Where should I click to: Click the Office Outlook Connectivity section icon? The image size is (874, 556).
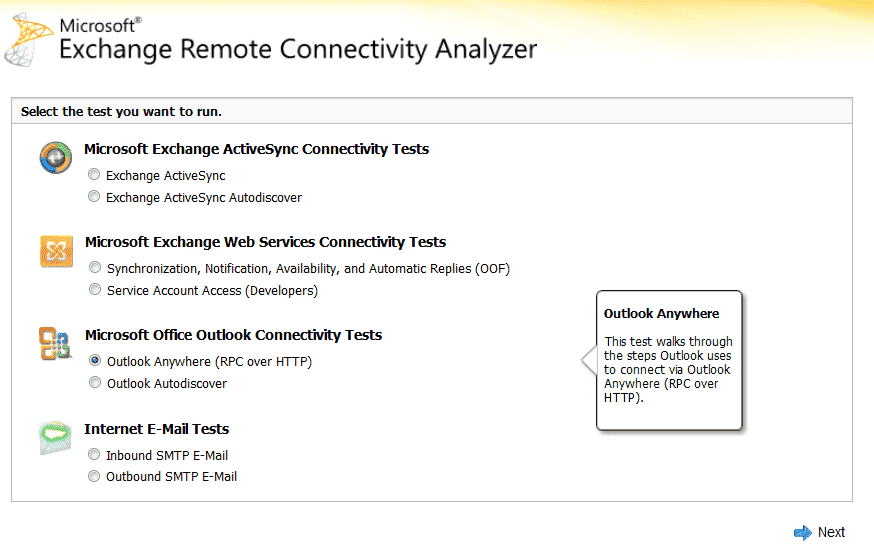pos(55,344)
